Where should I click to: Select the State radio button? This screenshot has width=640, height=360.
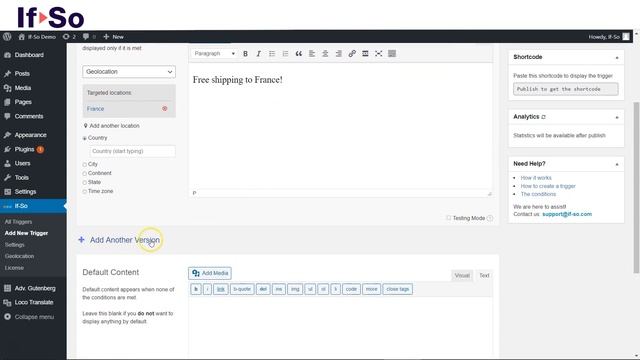[x=84, y=182]
